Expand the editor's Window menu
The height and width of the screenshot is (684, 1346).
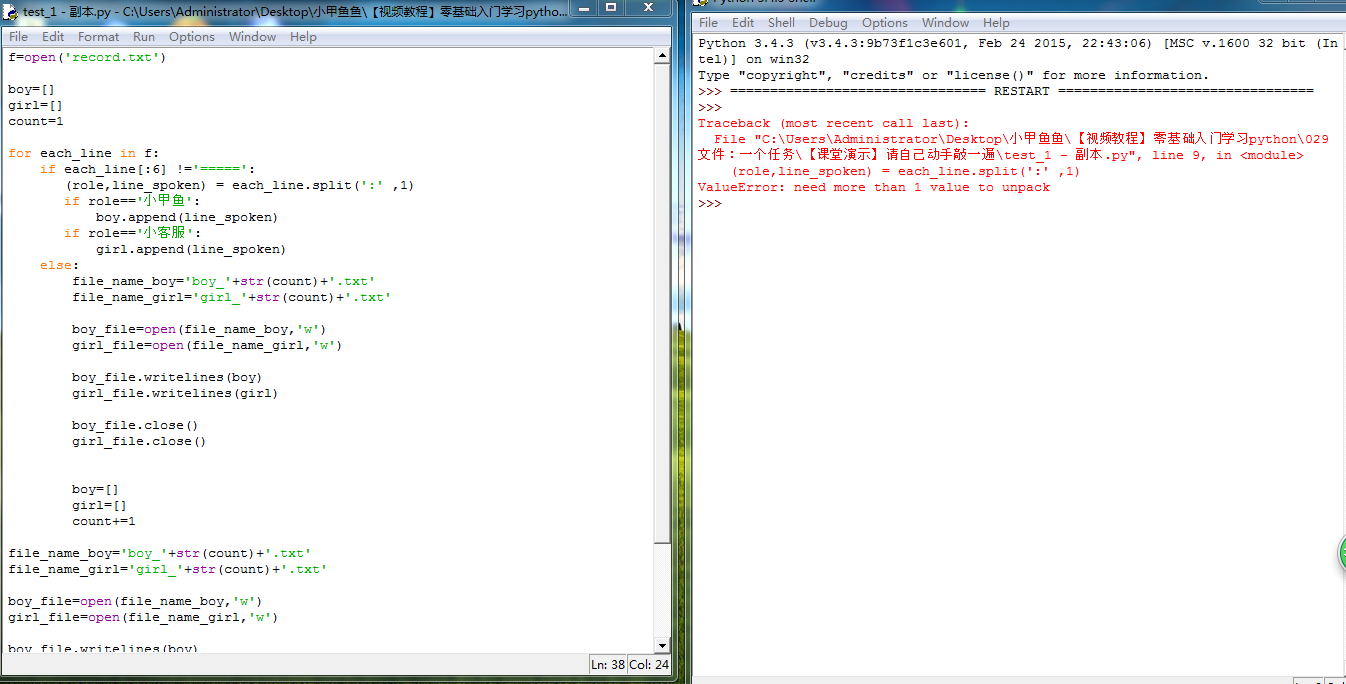click(x=252, y=37)
